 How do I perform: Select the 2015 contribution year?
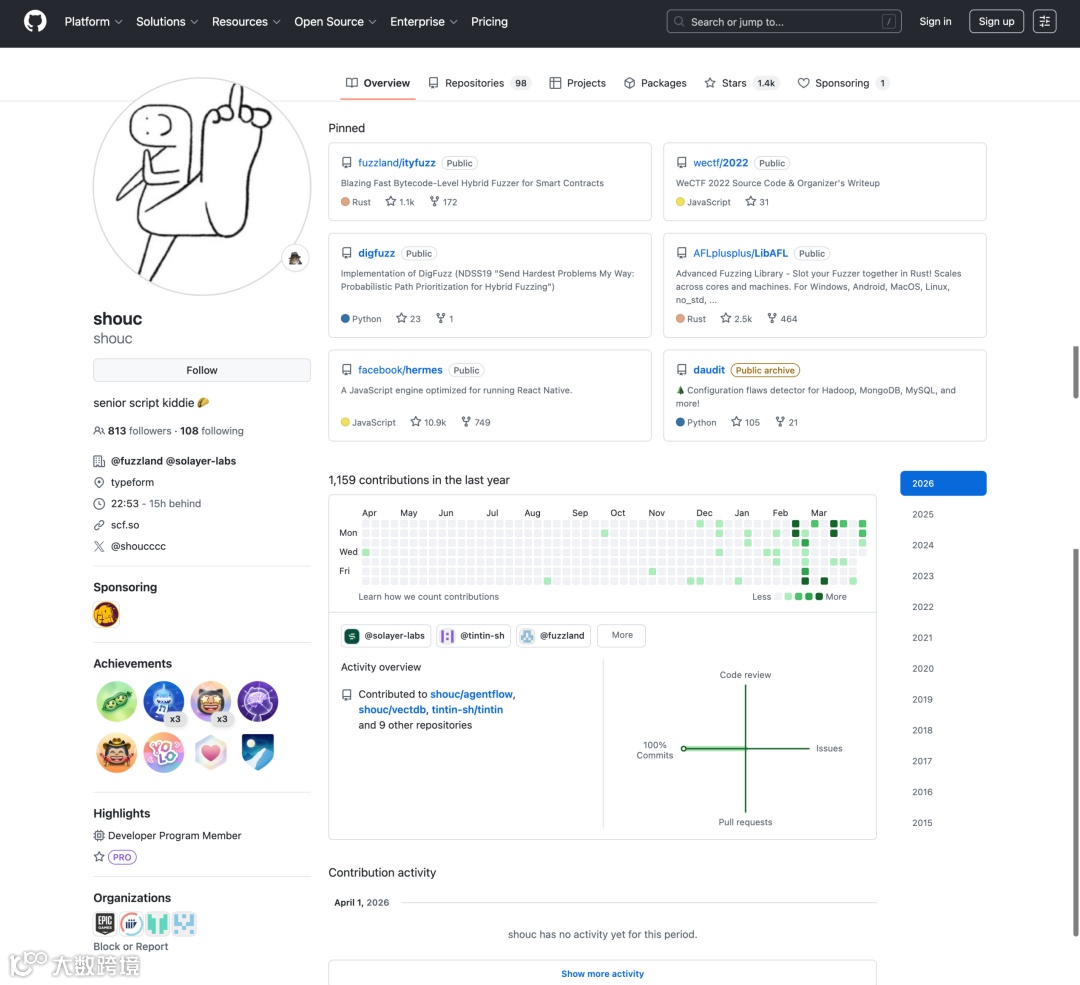click(x=922, y=822)
